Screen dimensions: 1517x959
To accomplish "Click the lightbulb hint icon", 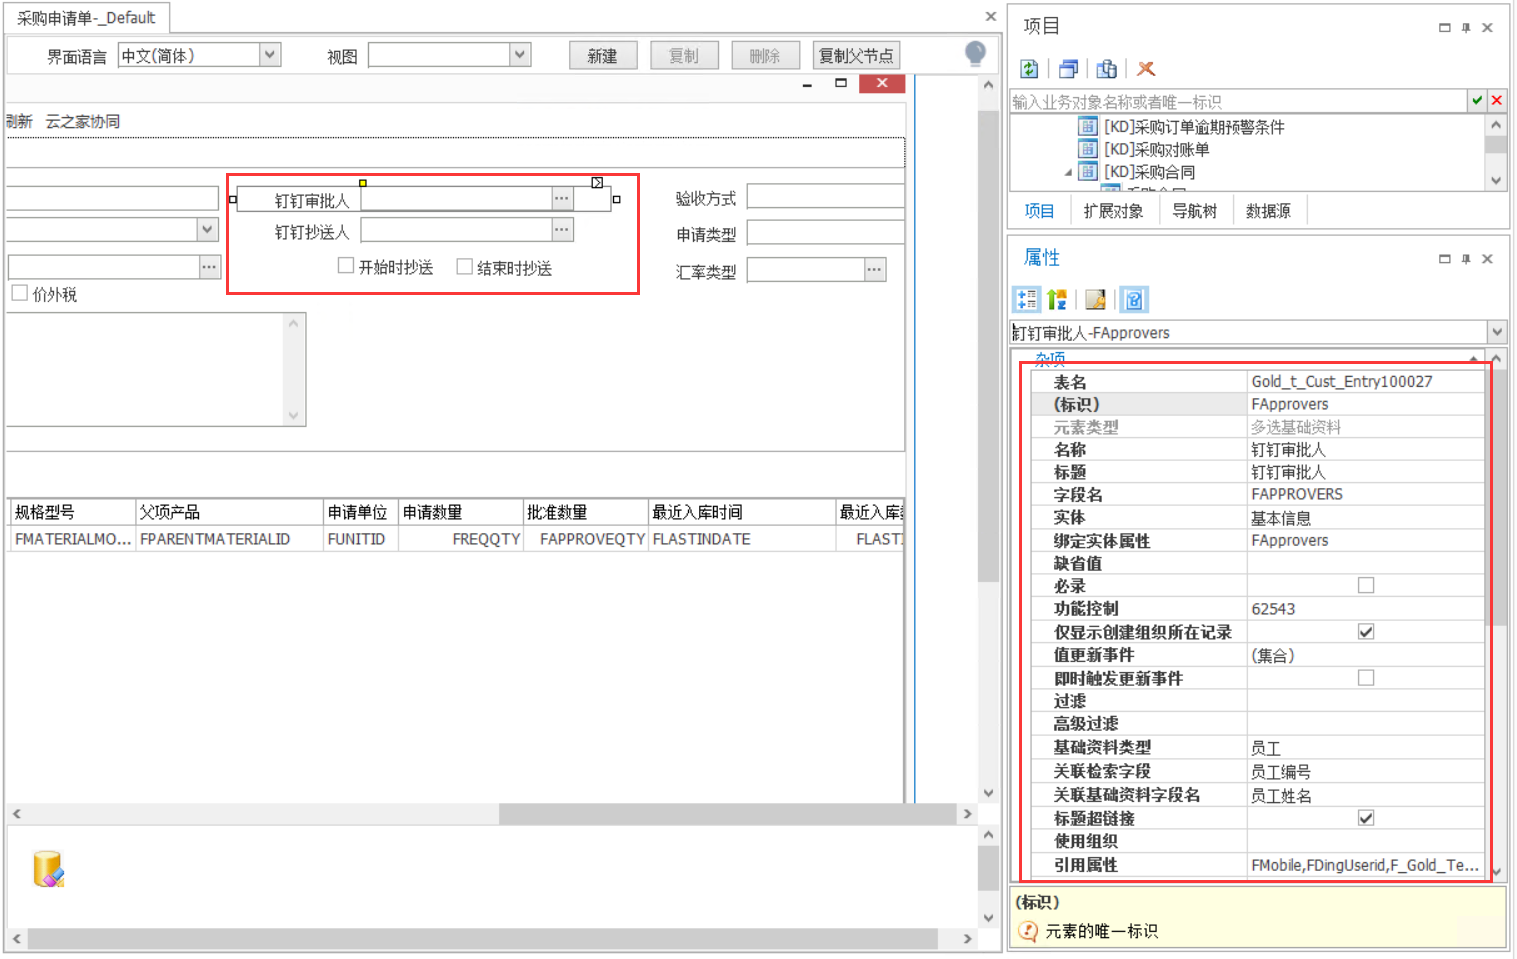I will pyautogui.click(x=975, y=54).
